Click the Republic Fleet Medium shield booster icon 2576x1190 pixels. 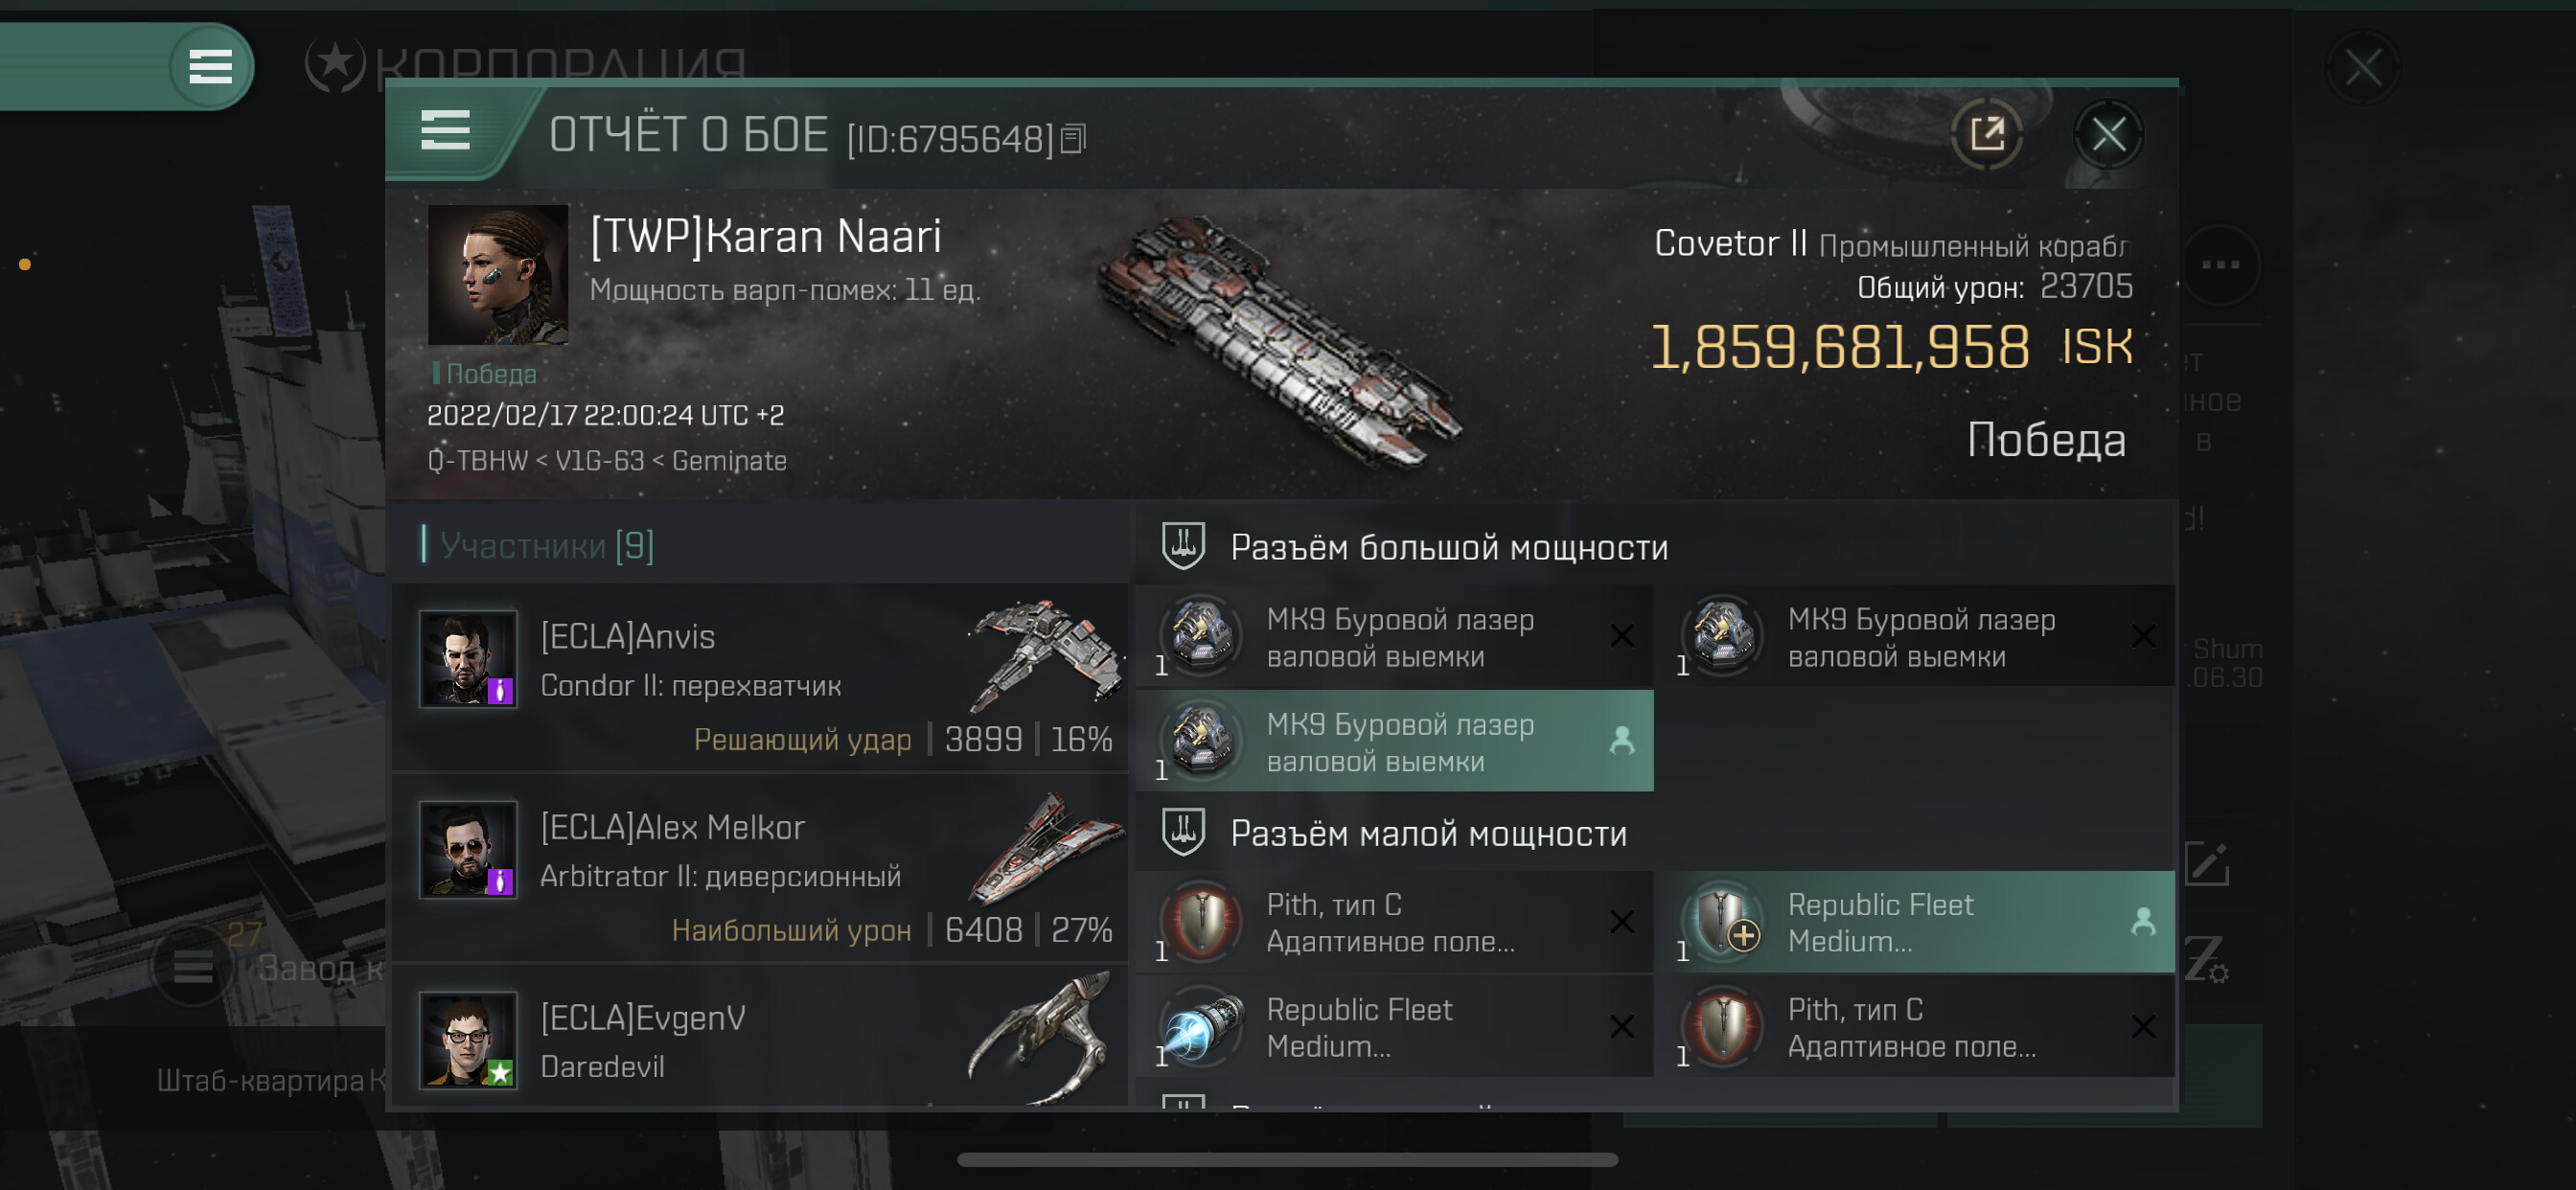[1201, 1027]
